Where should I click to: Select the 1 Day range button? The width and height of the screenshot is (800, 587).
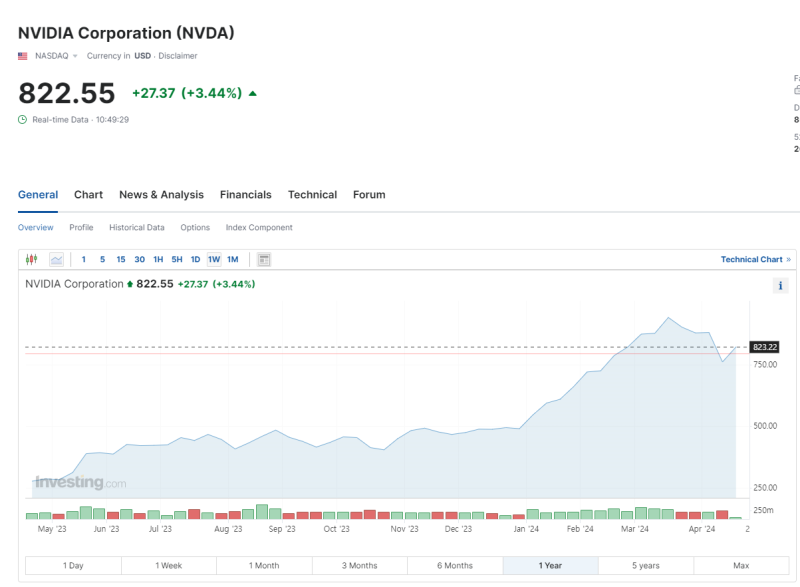[73, 566]
